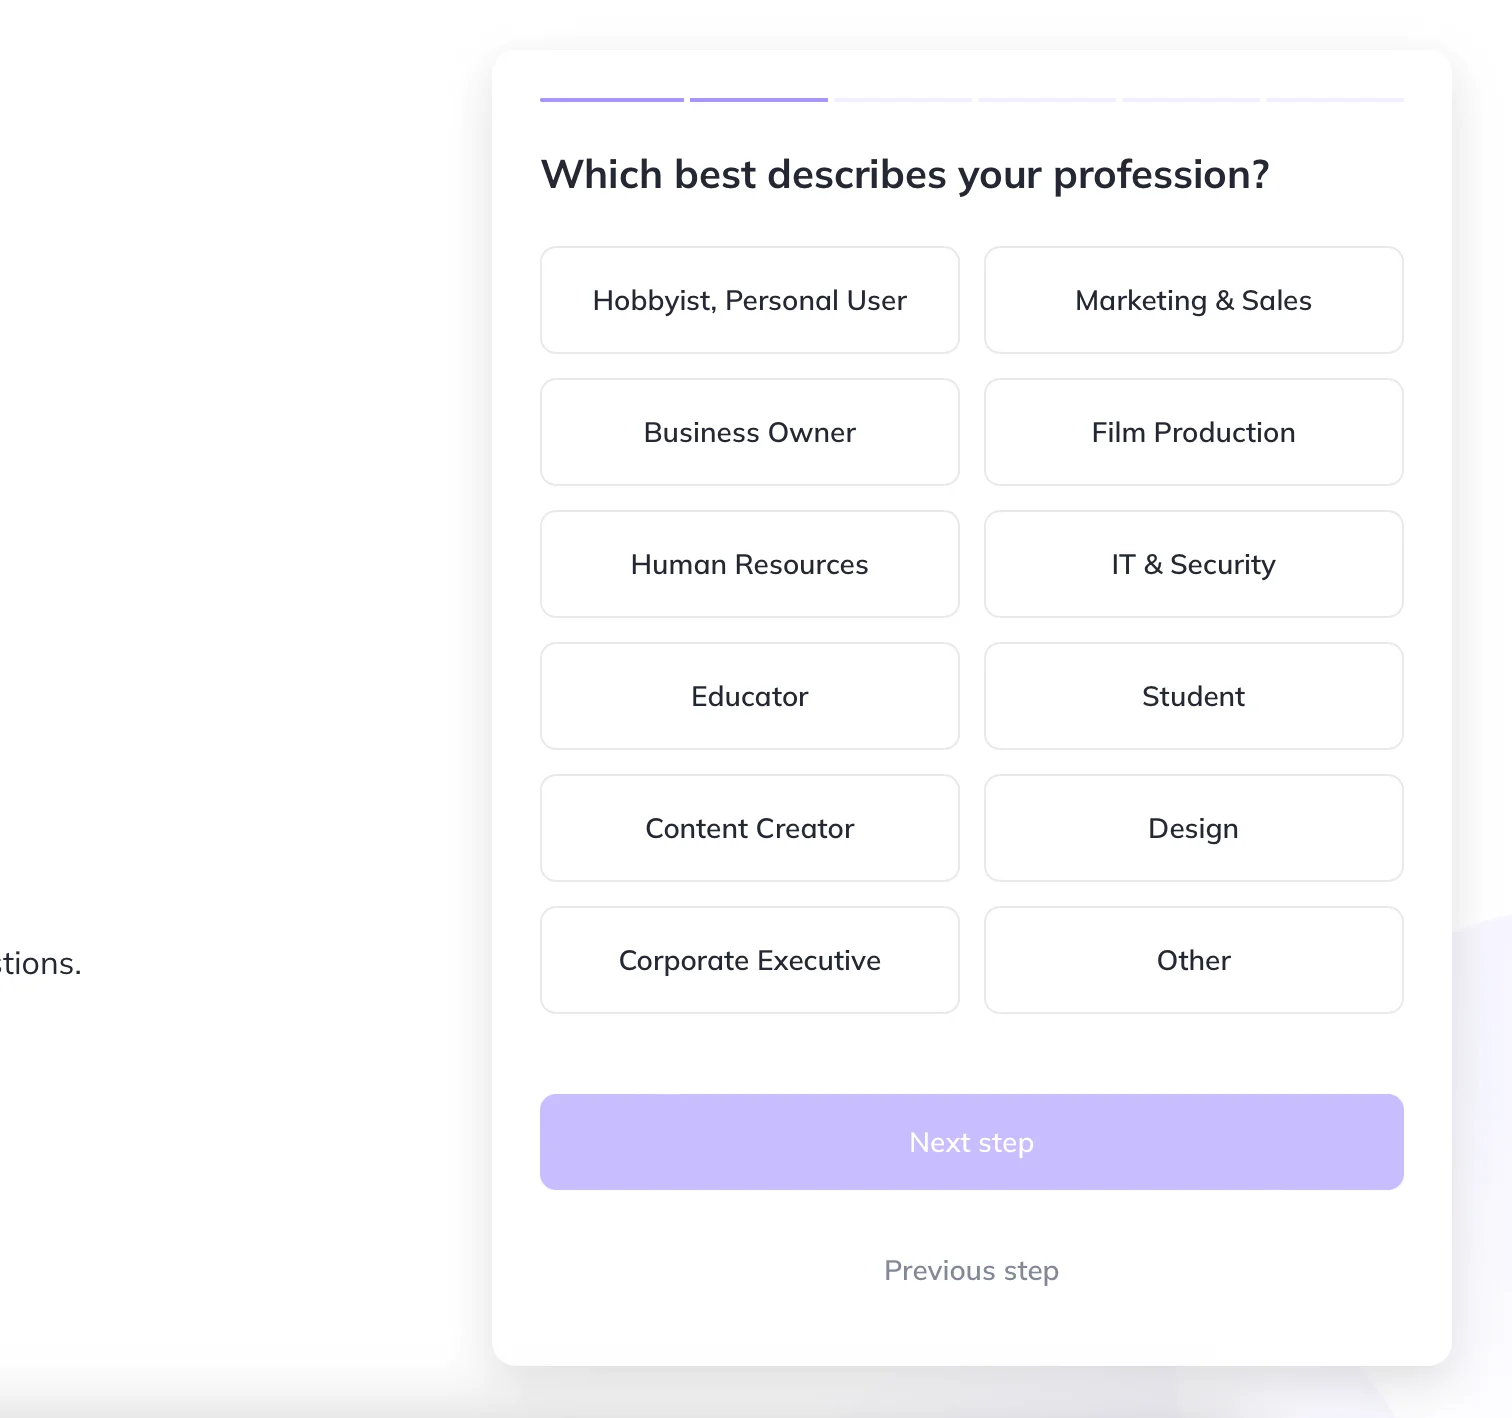Click fifth progress bar segment
This screenshot has height=1418, width=1512.
point(1191,100)
